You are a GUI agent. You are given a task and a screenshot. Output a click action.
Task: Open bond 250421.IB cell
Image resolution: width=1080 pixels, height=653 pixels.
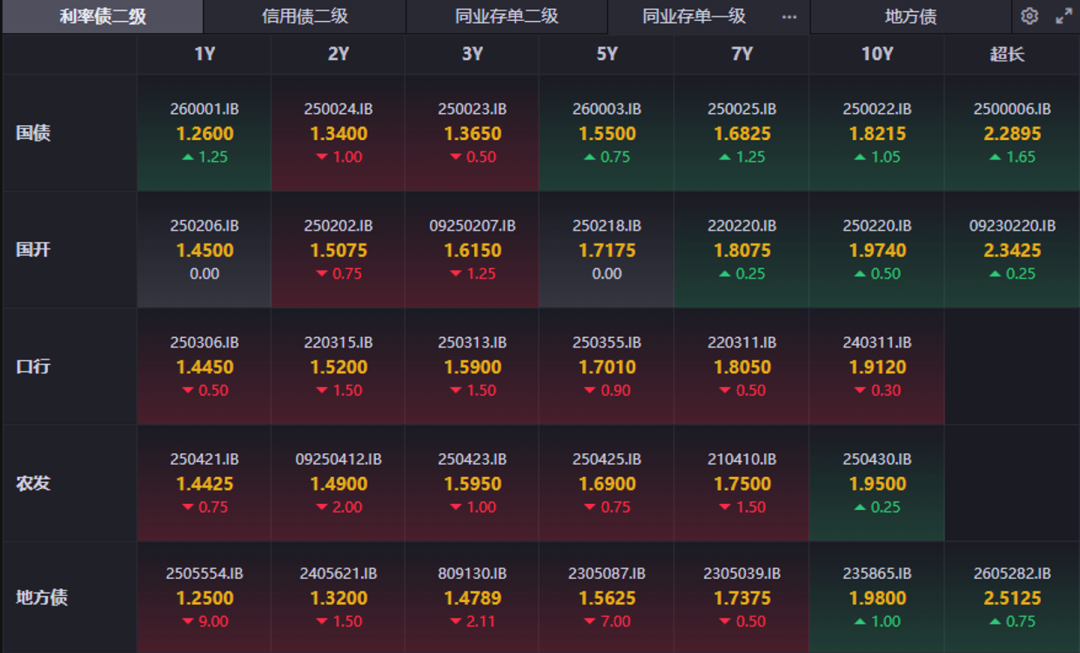[205, 483]
